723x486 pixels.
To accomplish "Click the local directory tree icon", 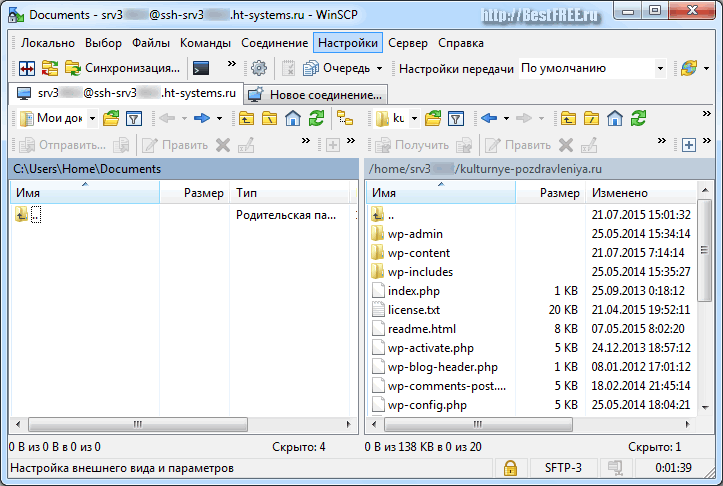I will pyautogui.click(x=344, y=118).
